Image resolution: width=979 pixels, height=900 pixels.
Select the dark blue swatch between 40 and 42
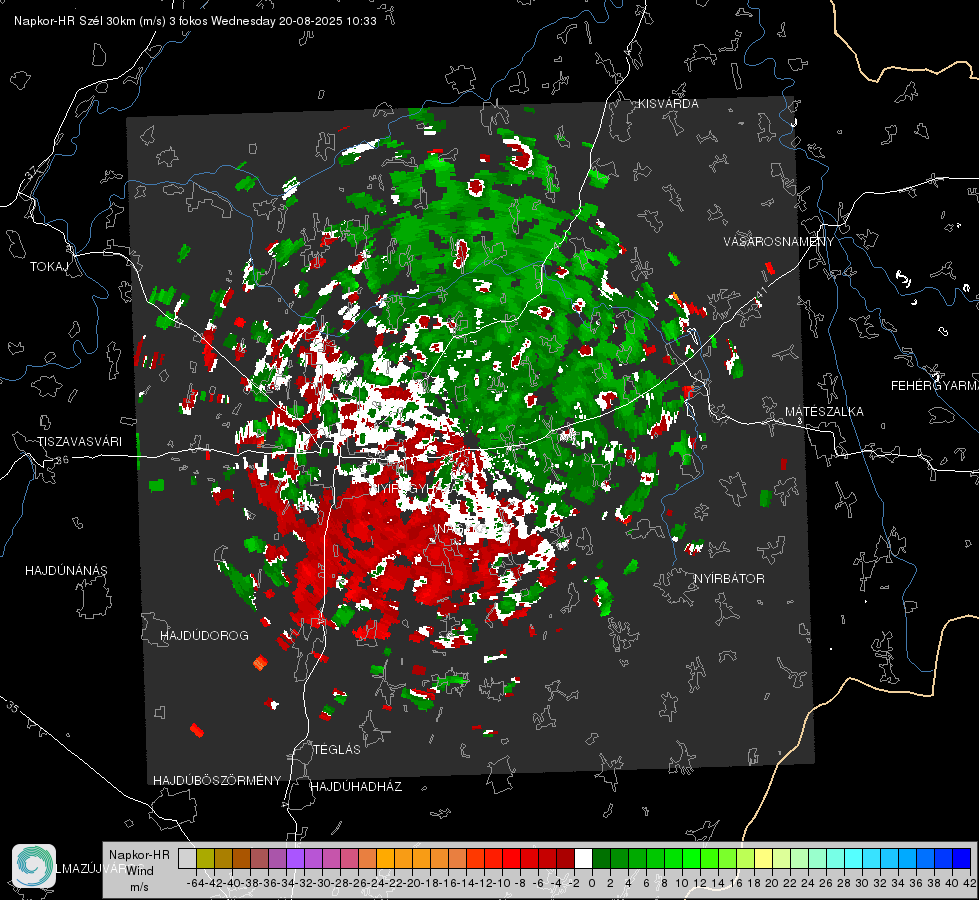[x=961, y=858]
